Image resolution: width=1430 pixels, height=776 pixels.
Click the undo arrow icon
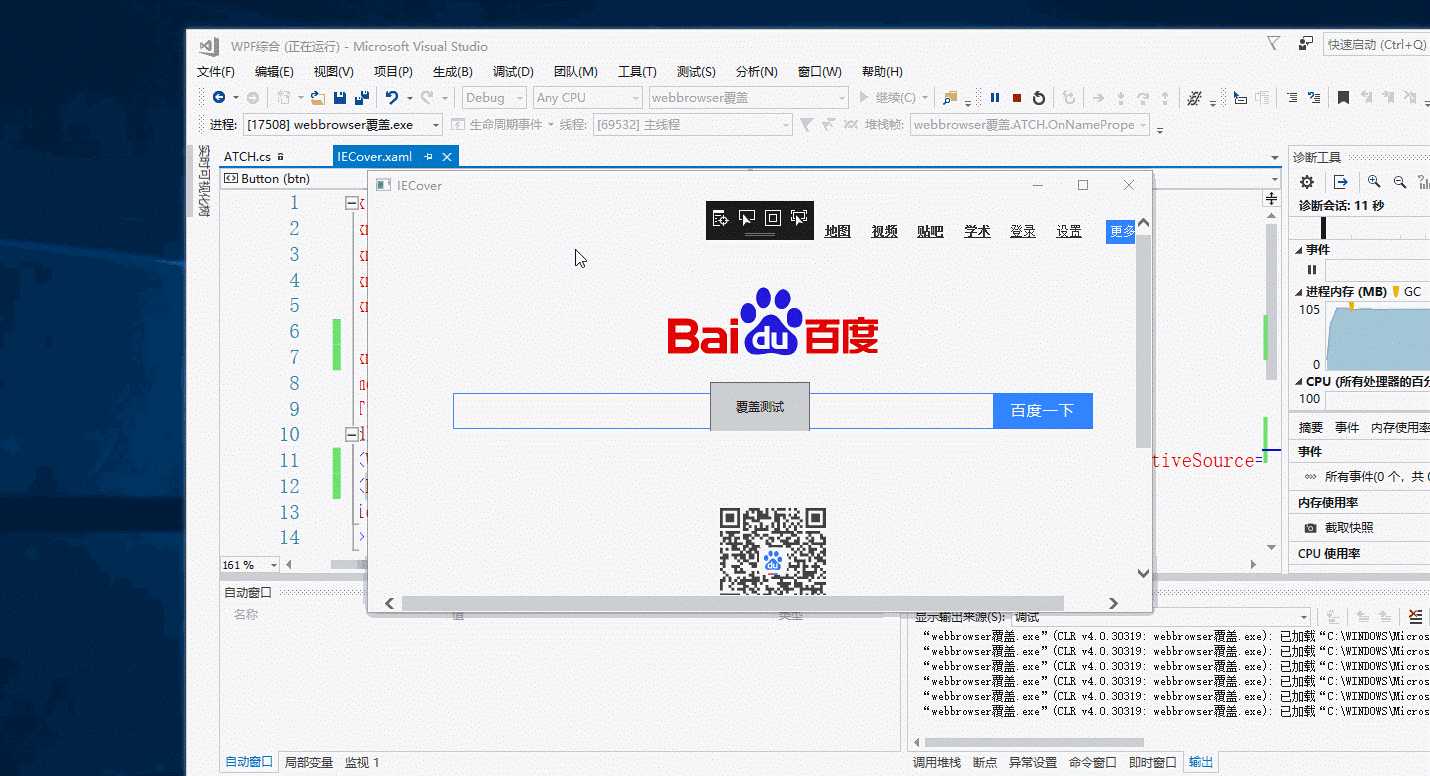click(392, 97)
